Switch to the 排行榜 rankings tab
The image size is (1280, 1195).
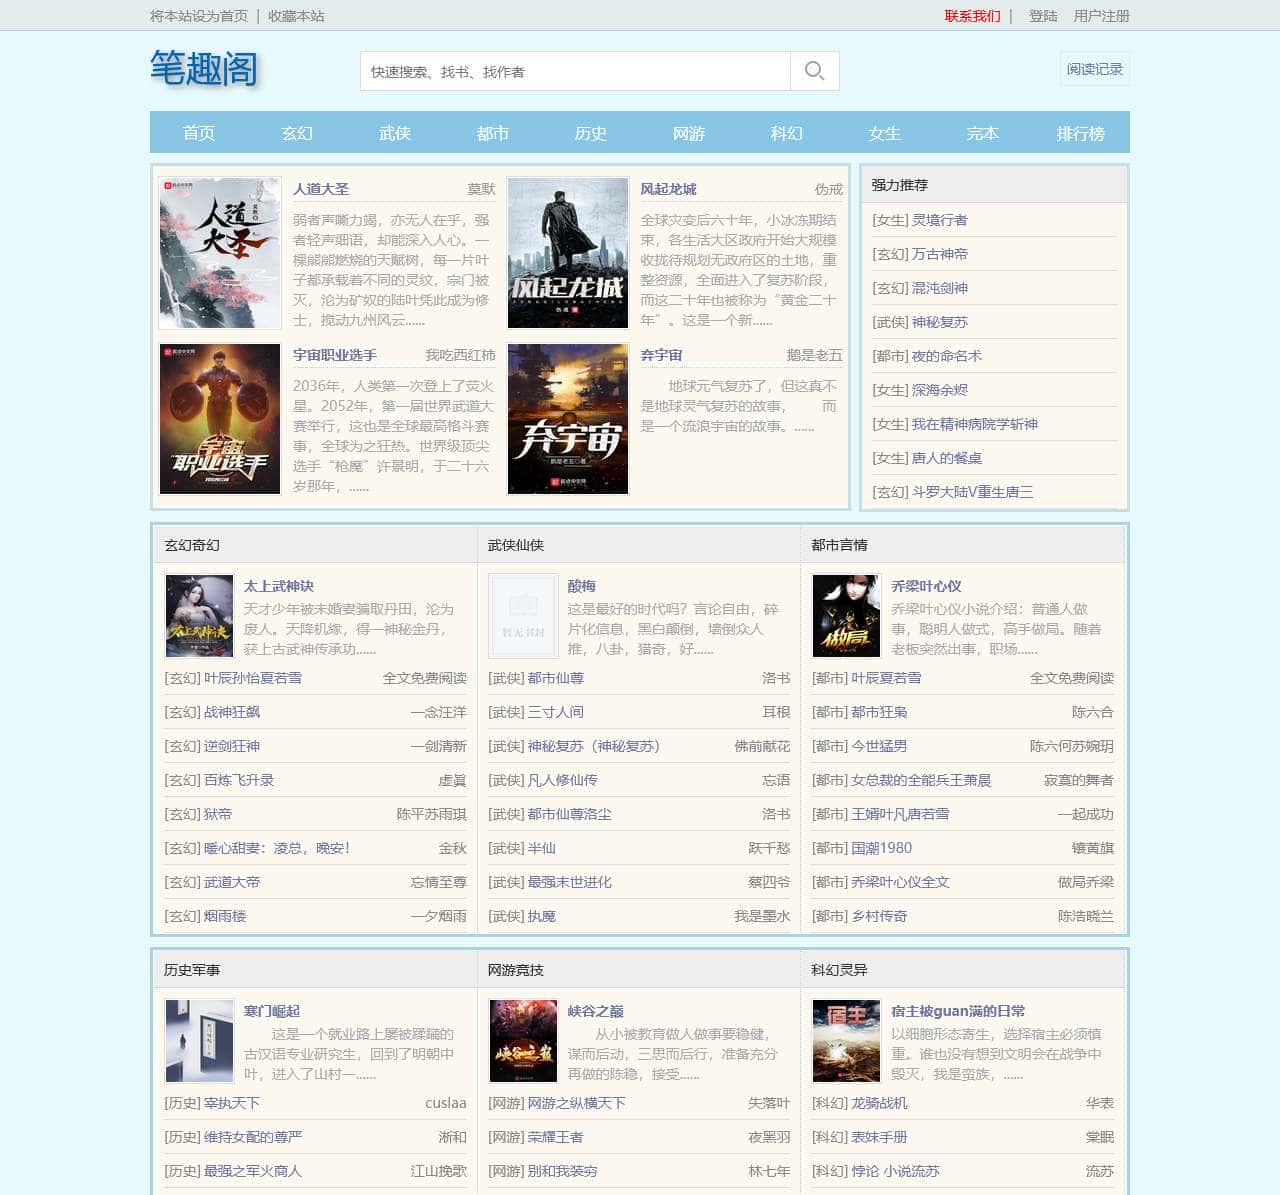[1080, 133]
